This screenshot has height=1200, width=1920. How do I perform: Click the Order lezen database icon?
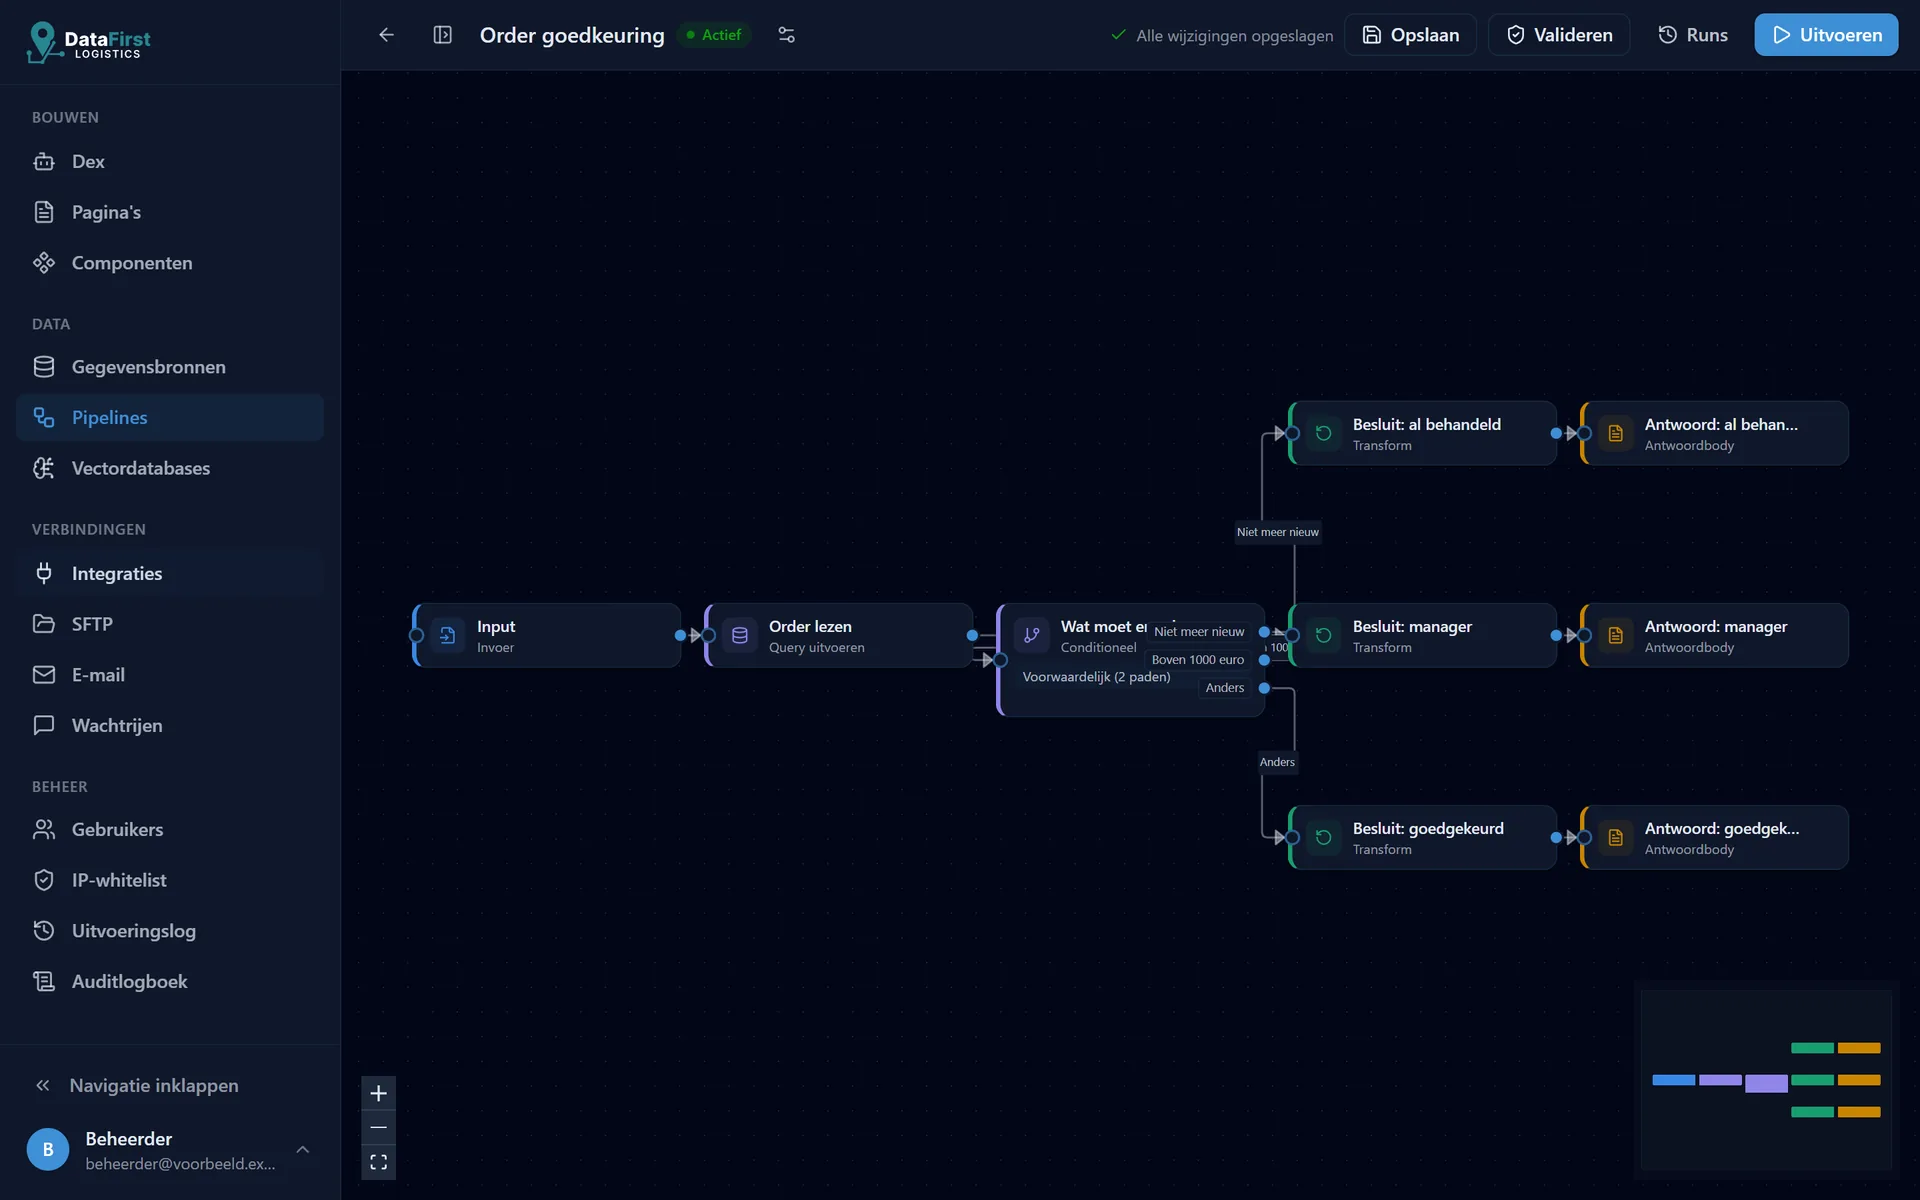[740, 635]
